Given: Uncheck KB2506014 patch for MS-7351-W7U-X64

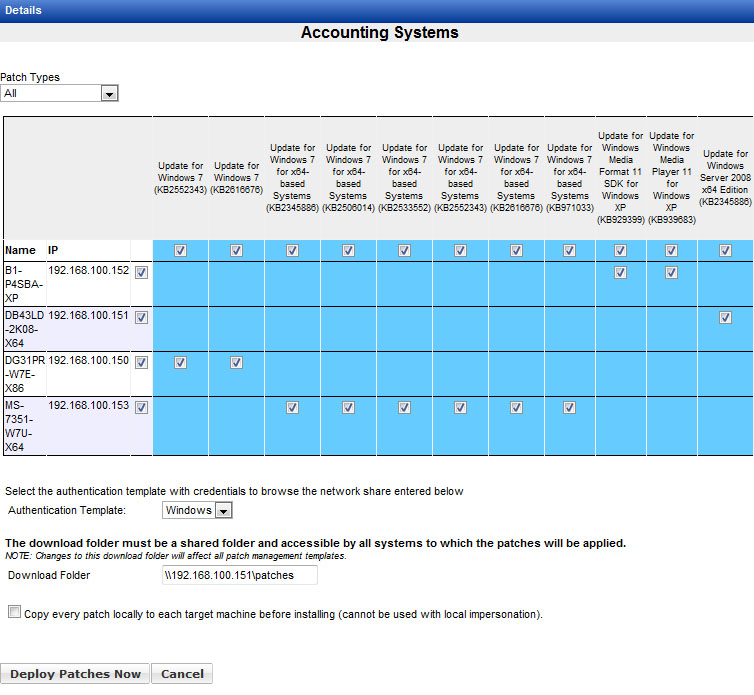Looking at the screenshot, I should [x=348, y=407].
